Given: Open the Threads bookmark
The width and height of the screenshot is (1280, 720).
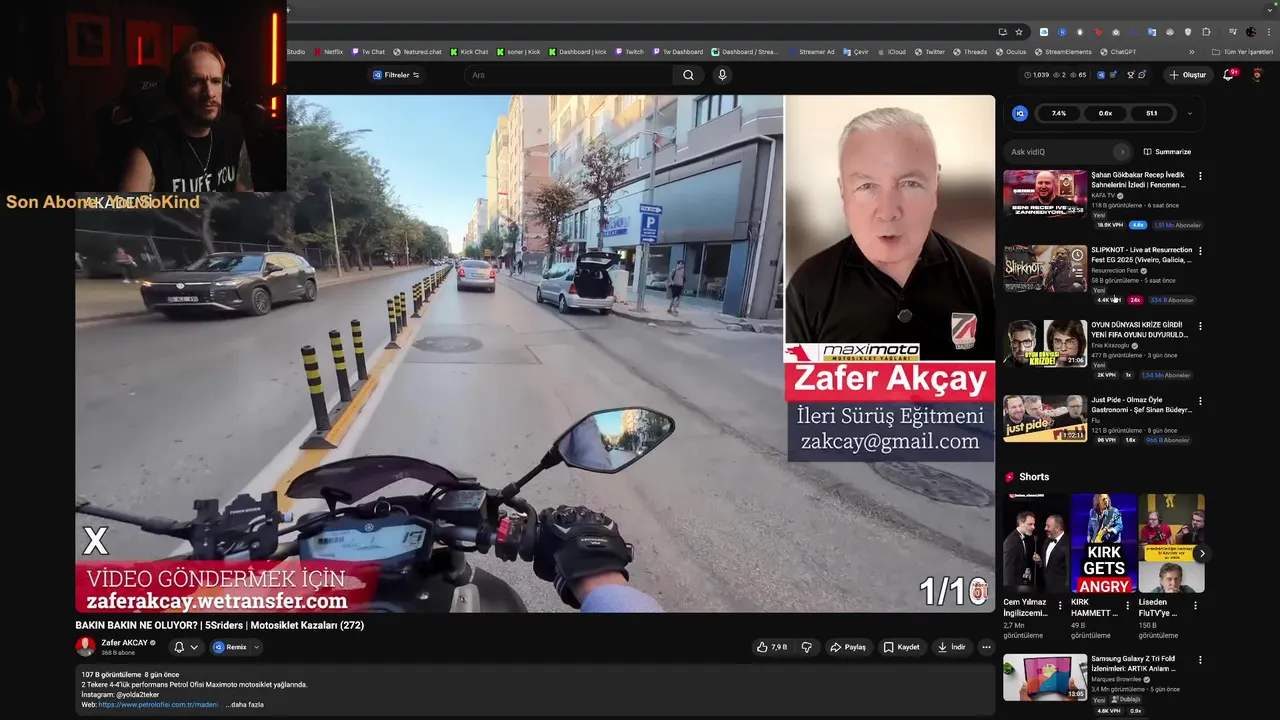Looking at the screenshot, I should 970,52.
